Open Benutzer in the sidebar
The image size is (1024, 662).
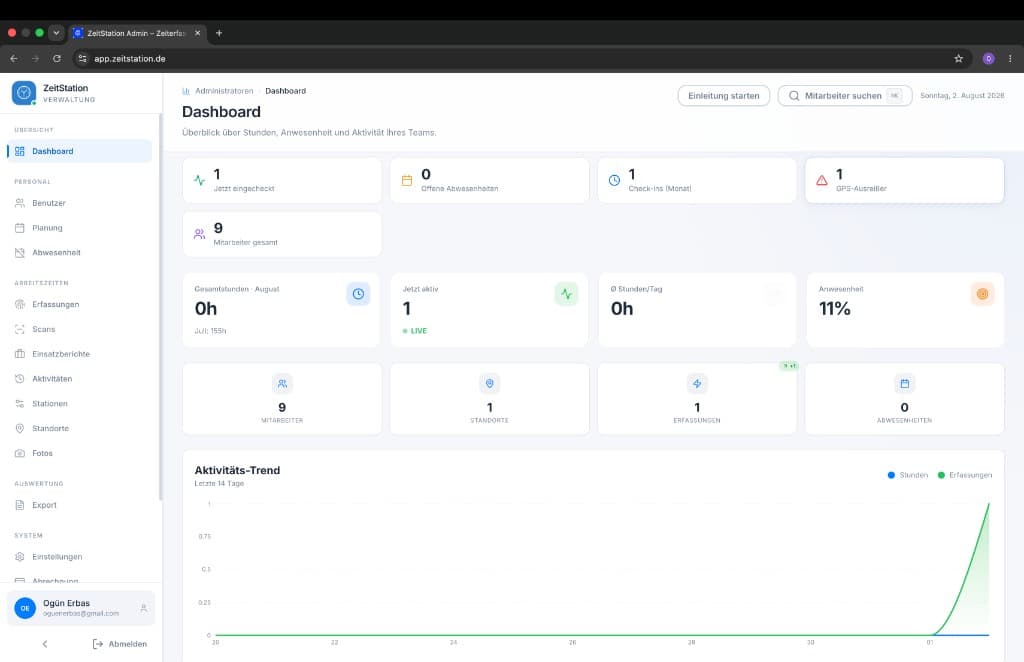pos(80,203)
